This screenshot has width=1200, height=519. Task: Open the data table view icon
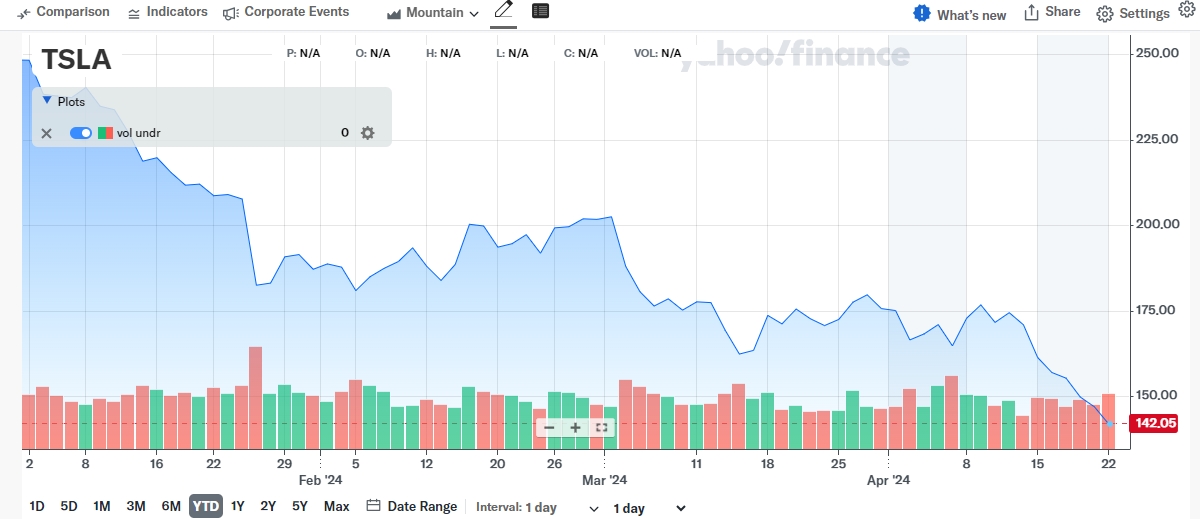[x=540, y=11]
